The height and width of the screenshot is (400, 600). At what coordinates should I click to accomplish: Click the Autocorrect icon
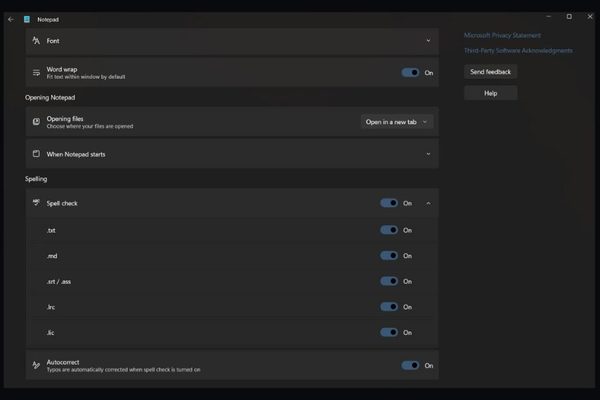(36, 365)
